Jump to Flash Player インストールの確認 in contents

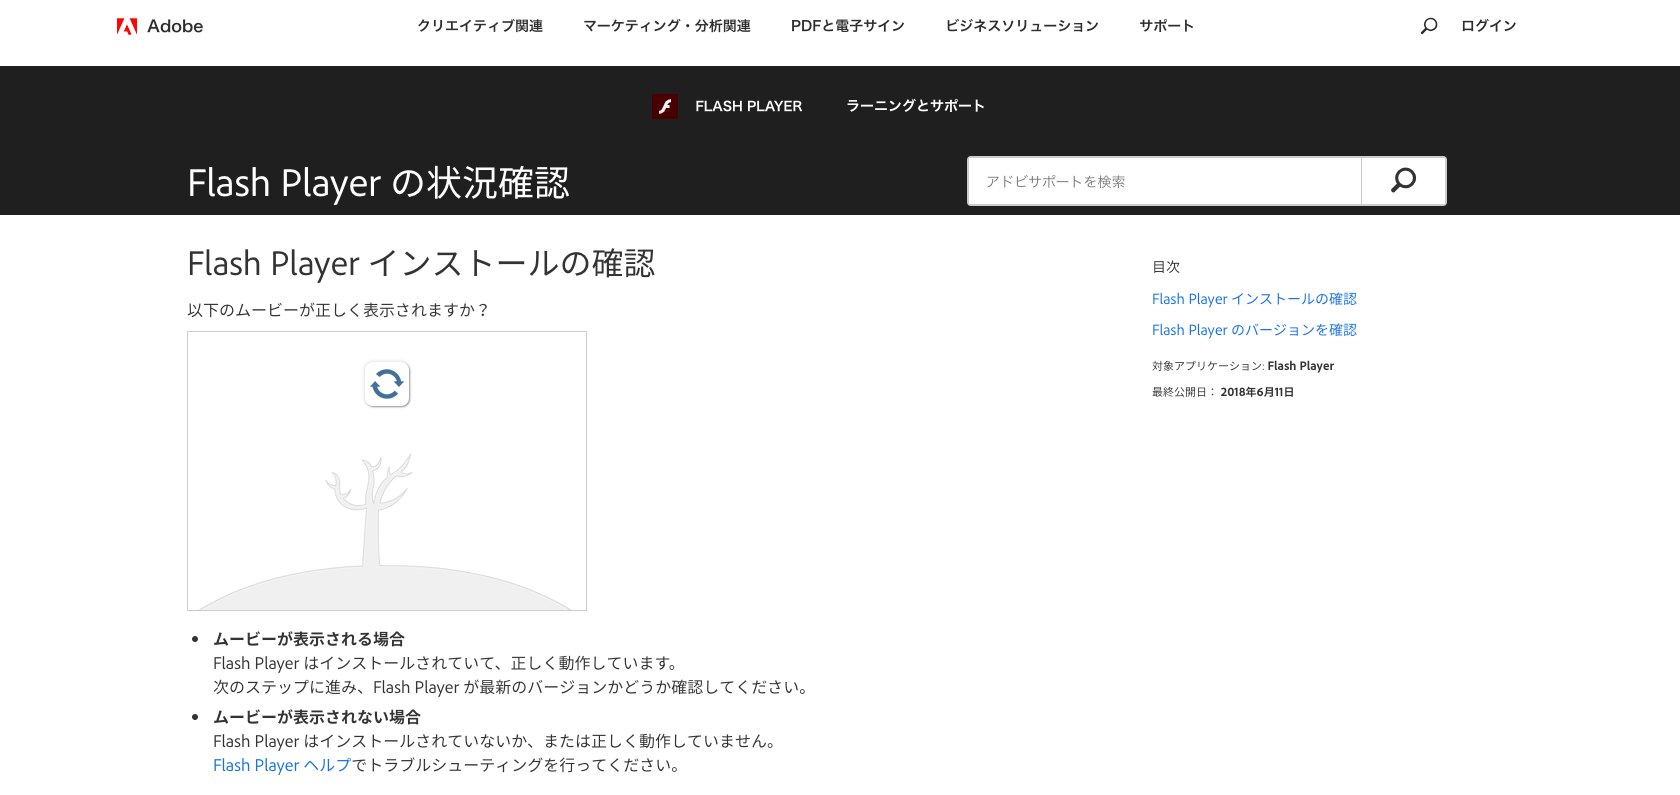coord(1254,299)
